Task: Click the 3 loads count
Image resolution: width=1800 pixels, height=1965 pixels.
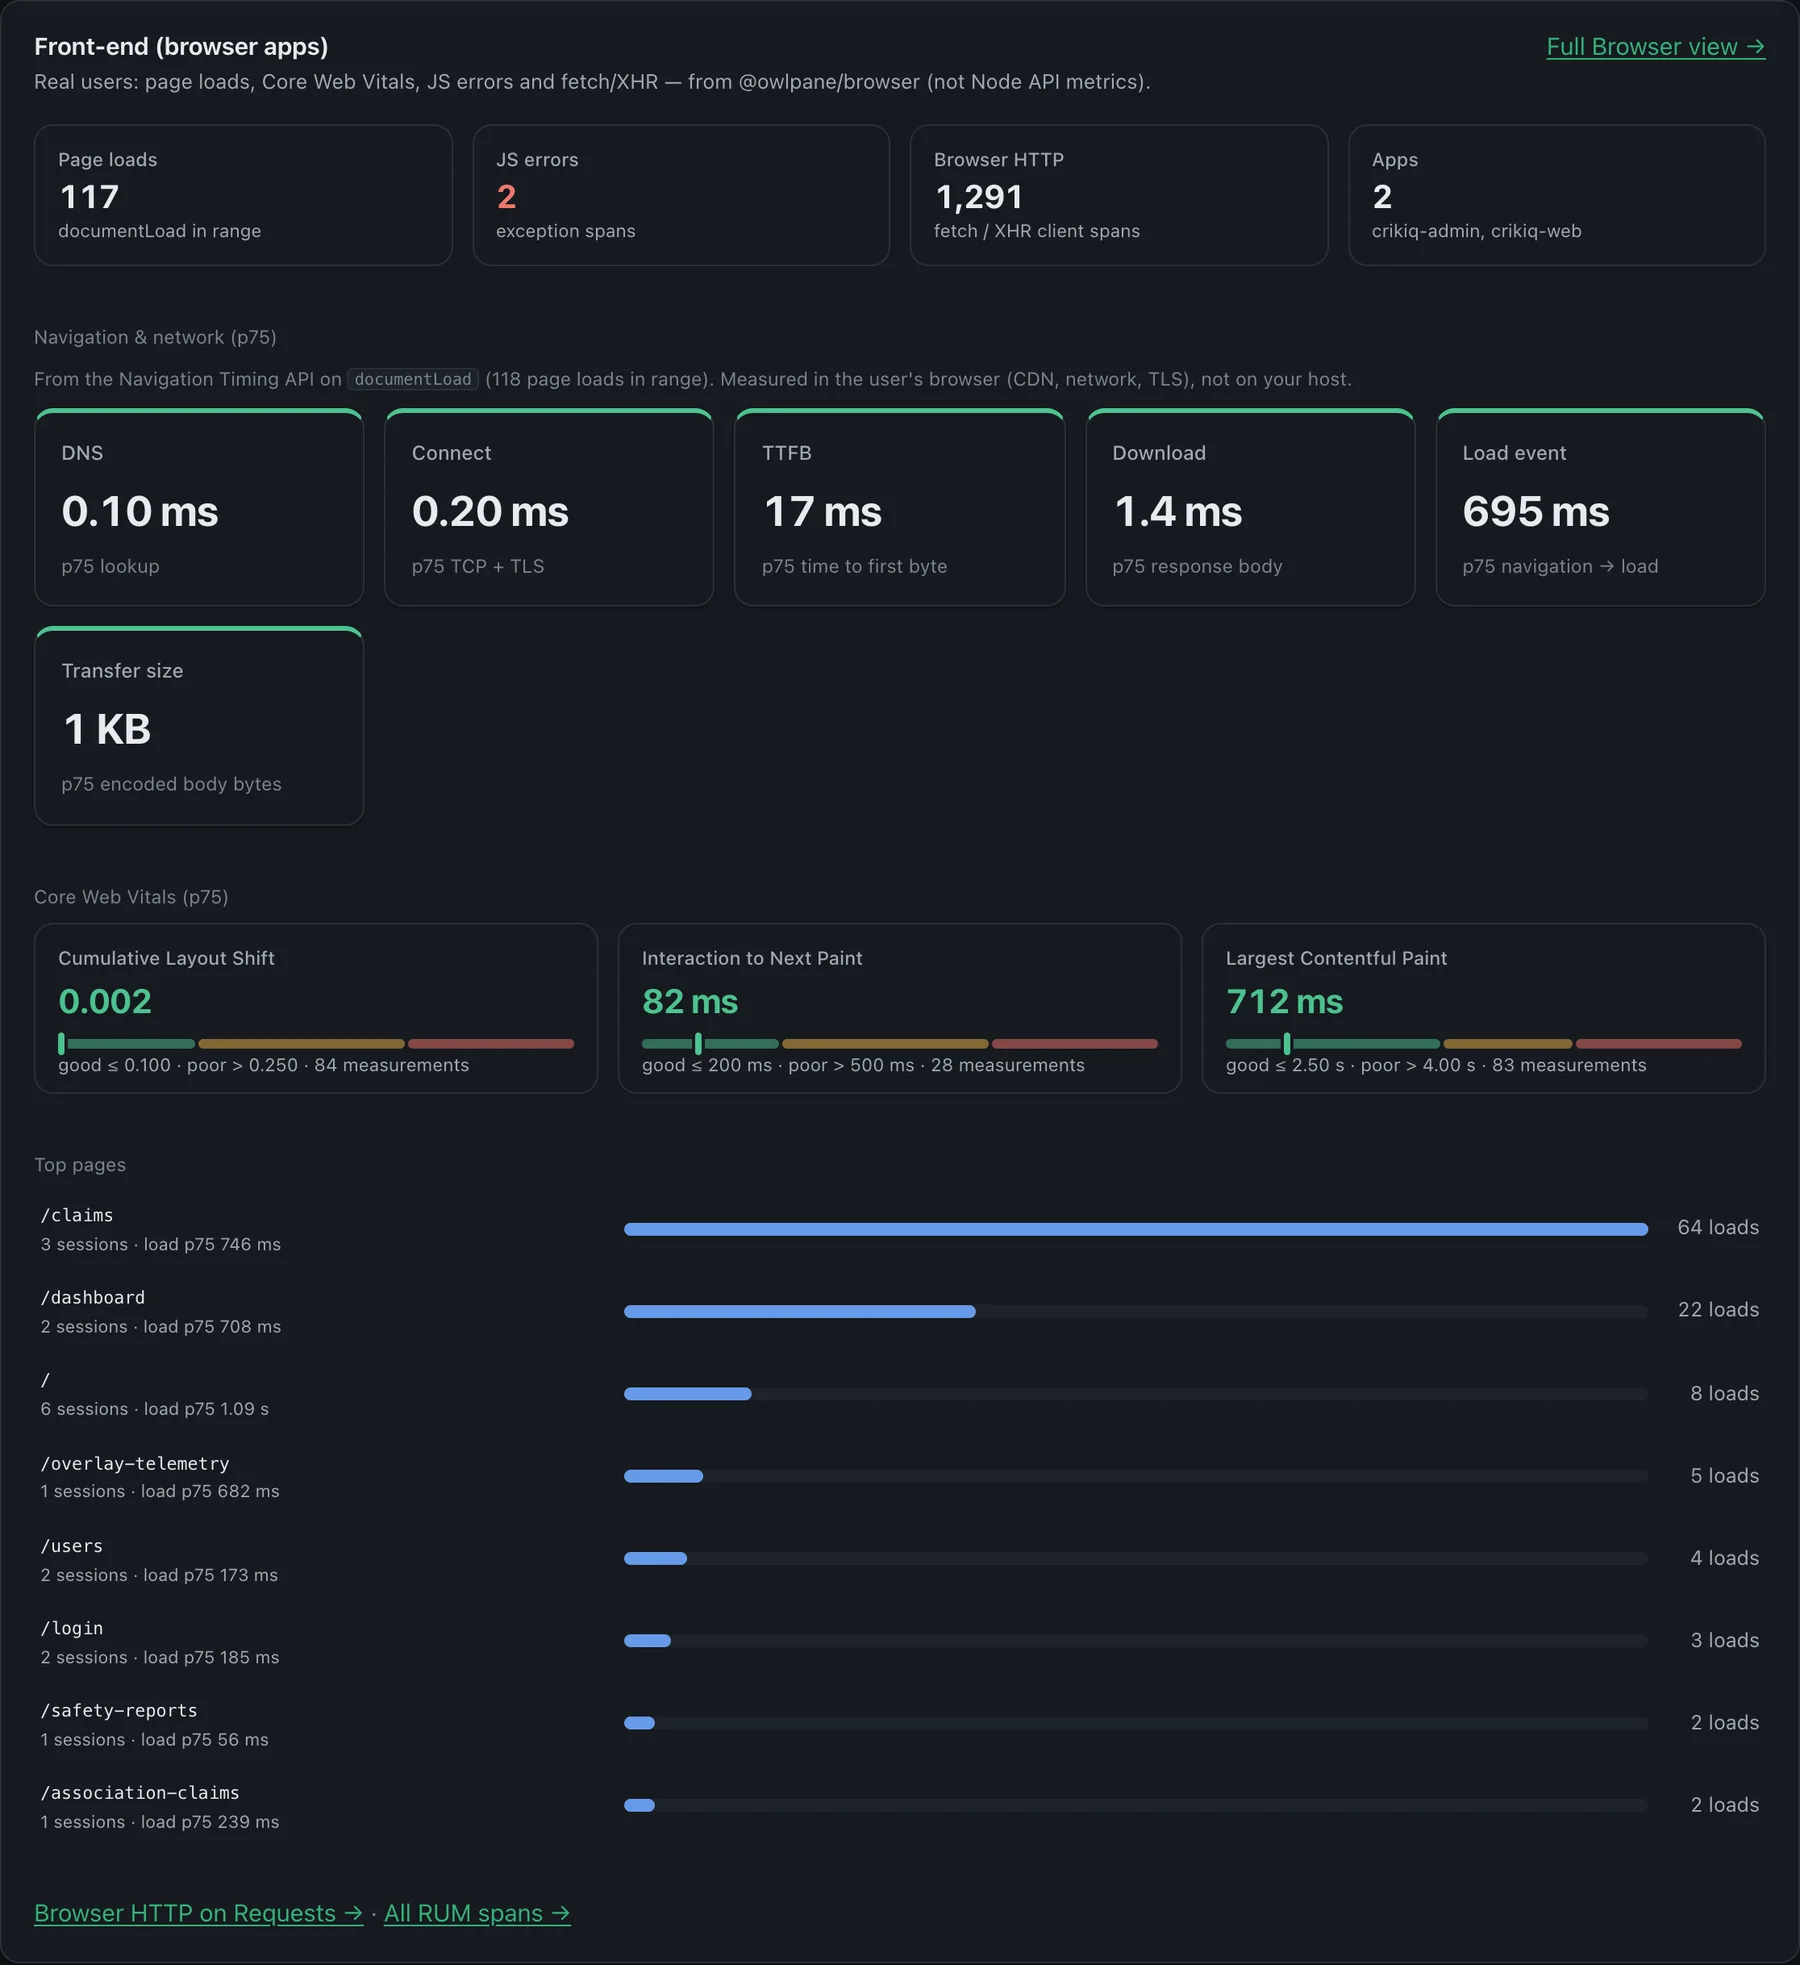Action: coord(1724,1640)
